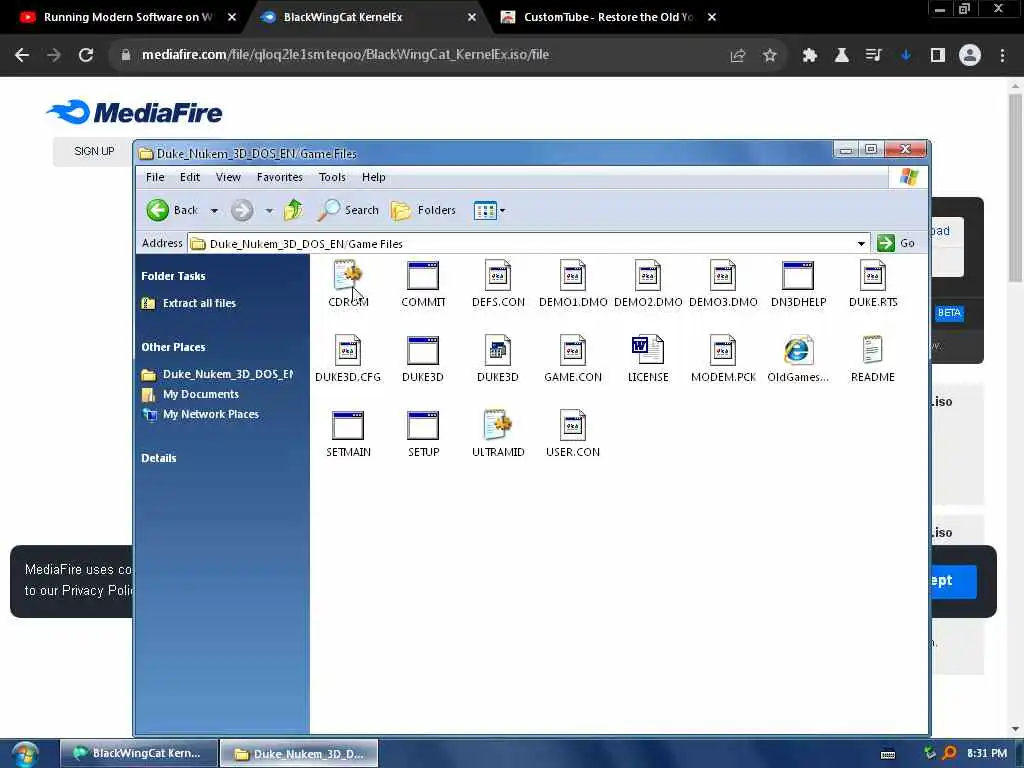Open the Views dropdown button

click(490, 210)
